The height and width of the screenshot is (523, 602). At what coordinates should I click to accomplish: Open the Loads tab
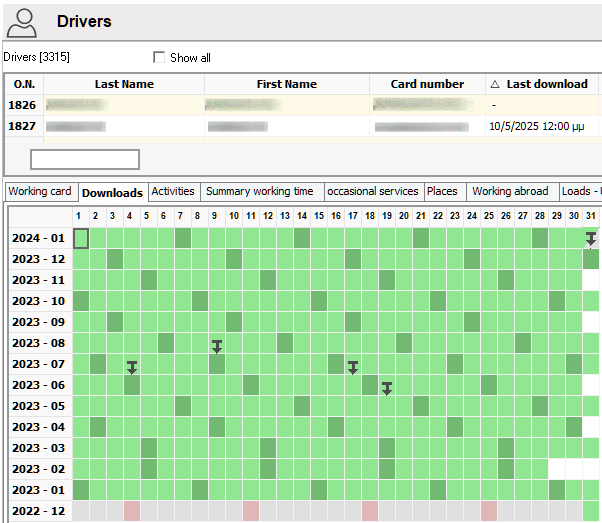[580, 191]
